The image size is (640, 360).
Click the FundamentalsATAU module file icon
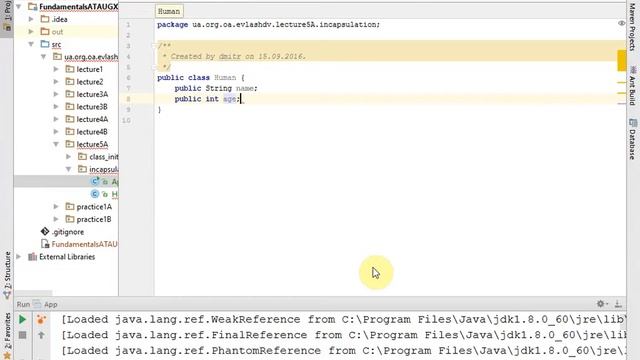pos(45,244)
